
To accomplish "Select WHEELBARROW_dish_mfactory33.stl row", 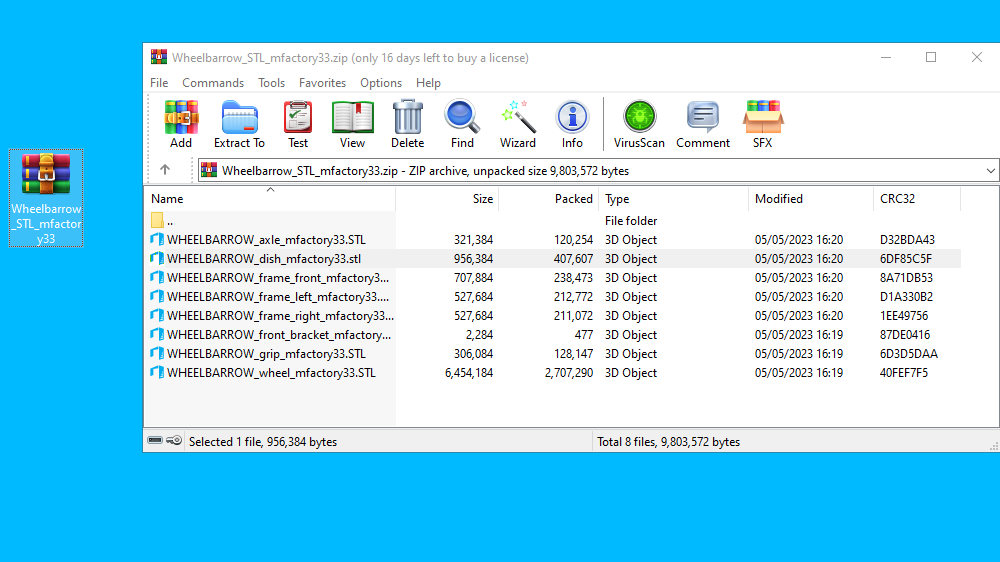I will [552, 259].
